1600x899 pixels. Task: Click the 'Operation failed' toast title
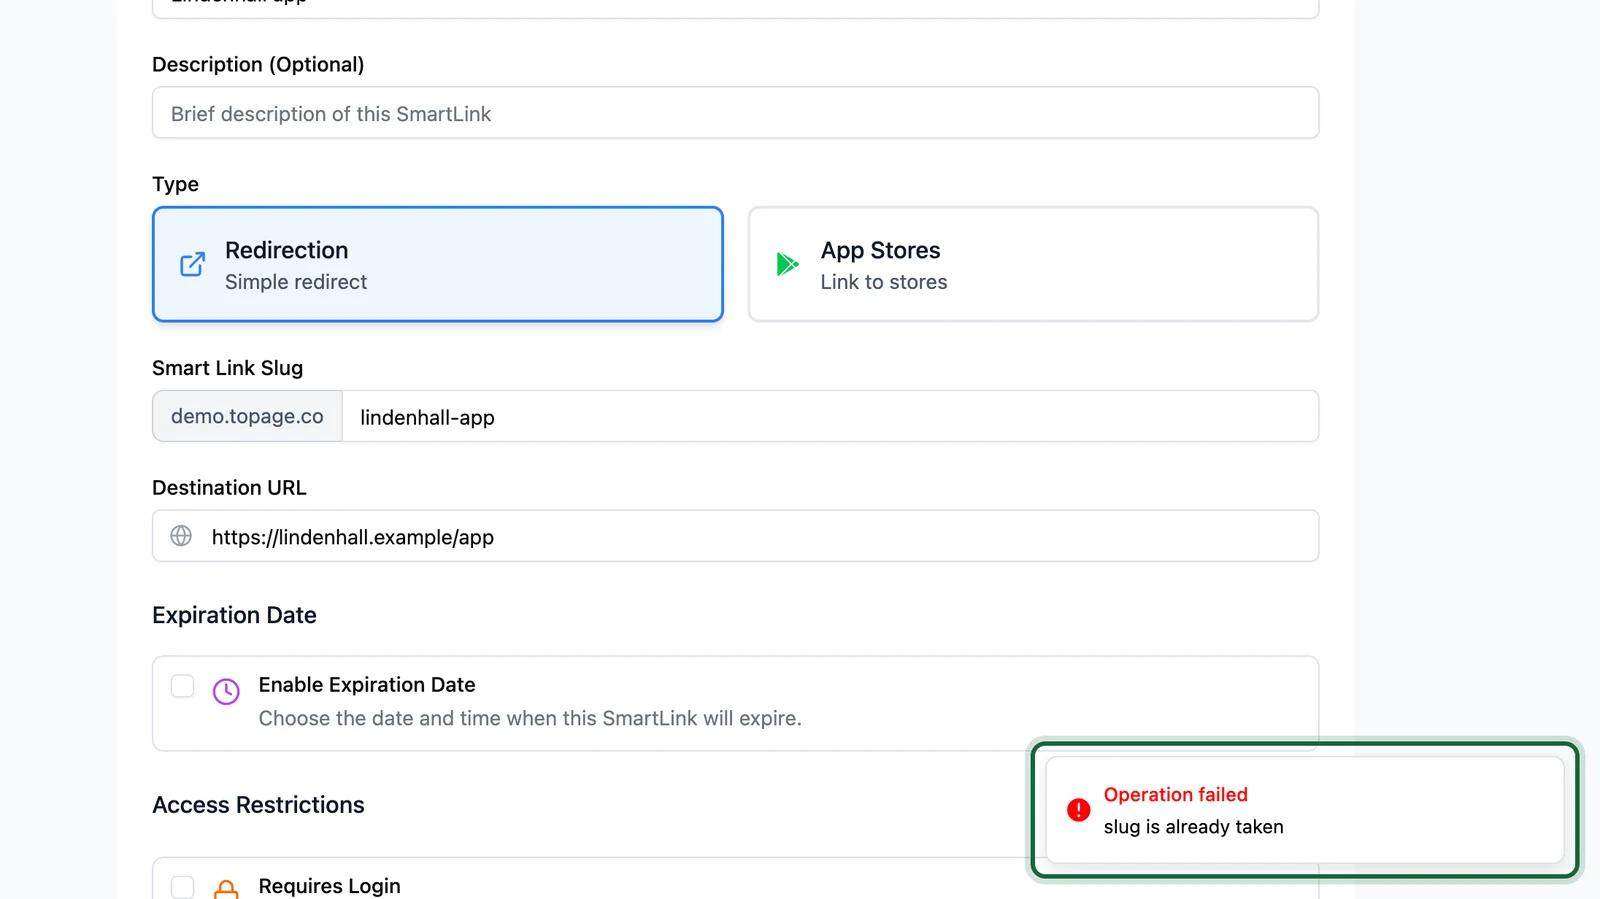1175,795
